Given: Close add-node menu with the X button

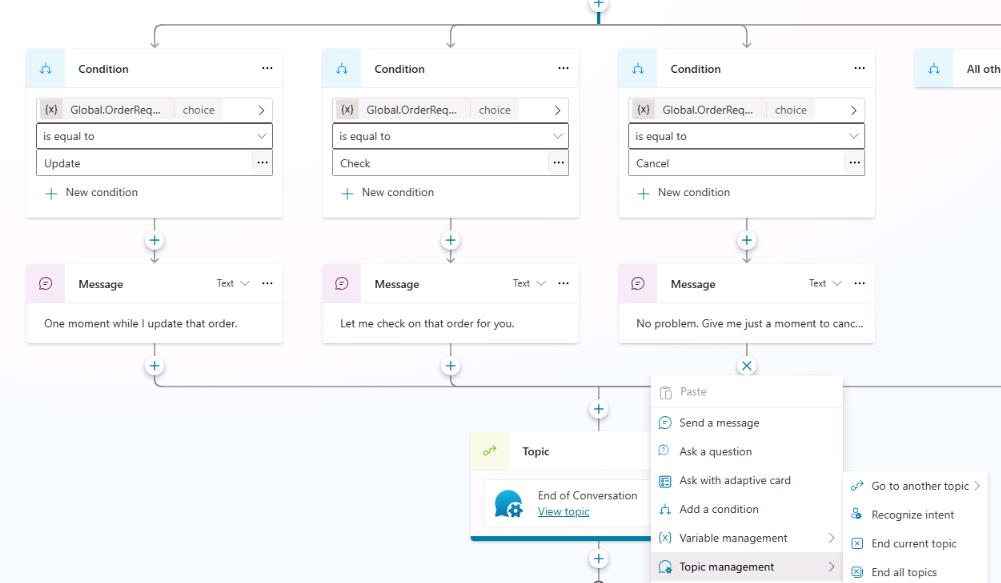Looking at the screenshot, I should (x=746, y=366).
